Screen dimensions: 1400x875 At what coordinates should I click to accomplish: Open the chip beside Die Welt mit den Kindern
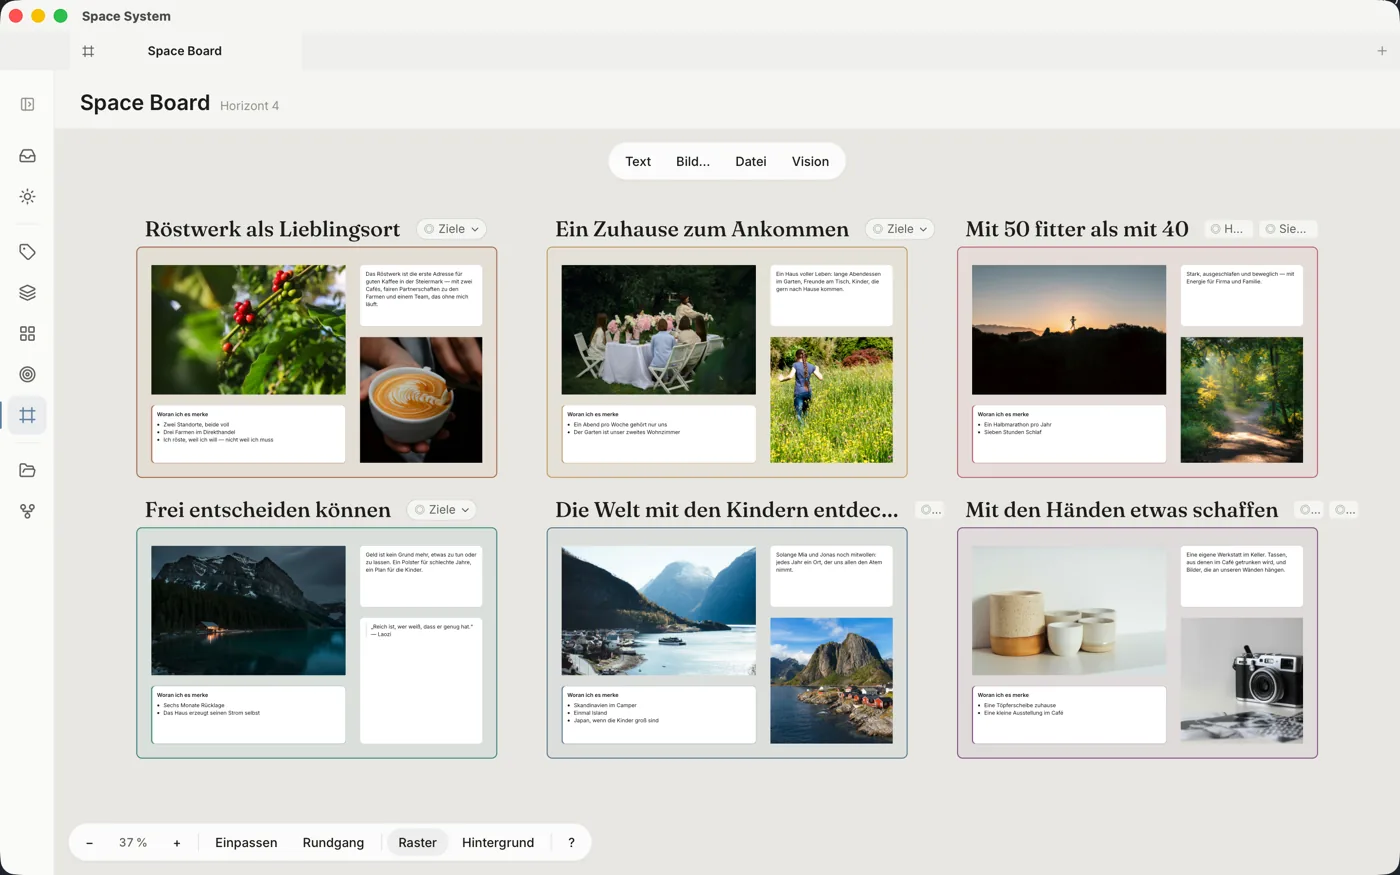(931, 510)
